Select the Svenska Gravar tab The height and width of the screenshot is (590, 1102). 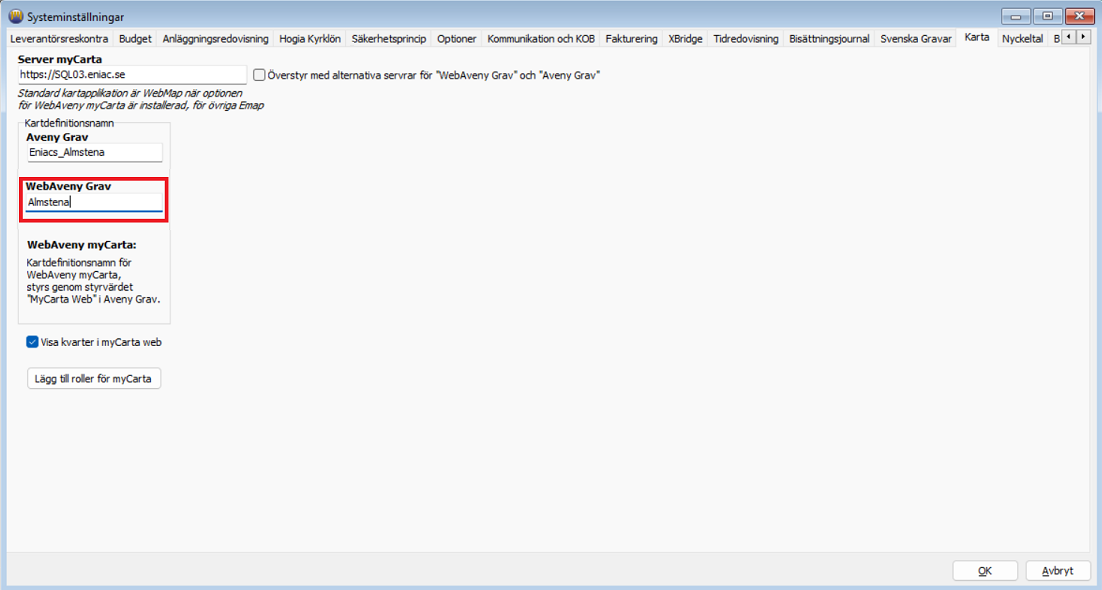[x=916, y=39]
